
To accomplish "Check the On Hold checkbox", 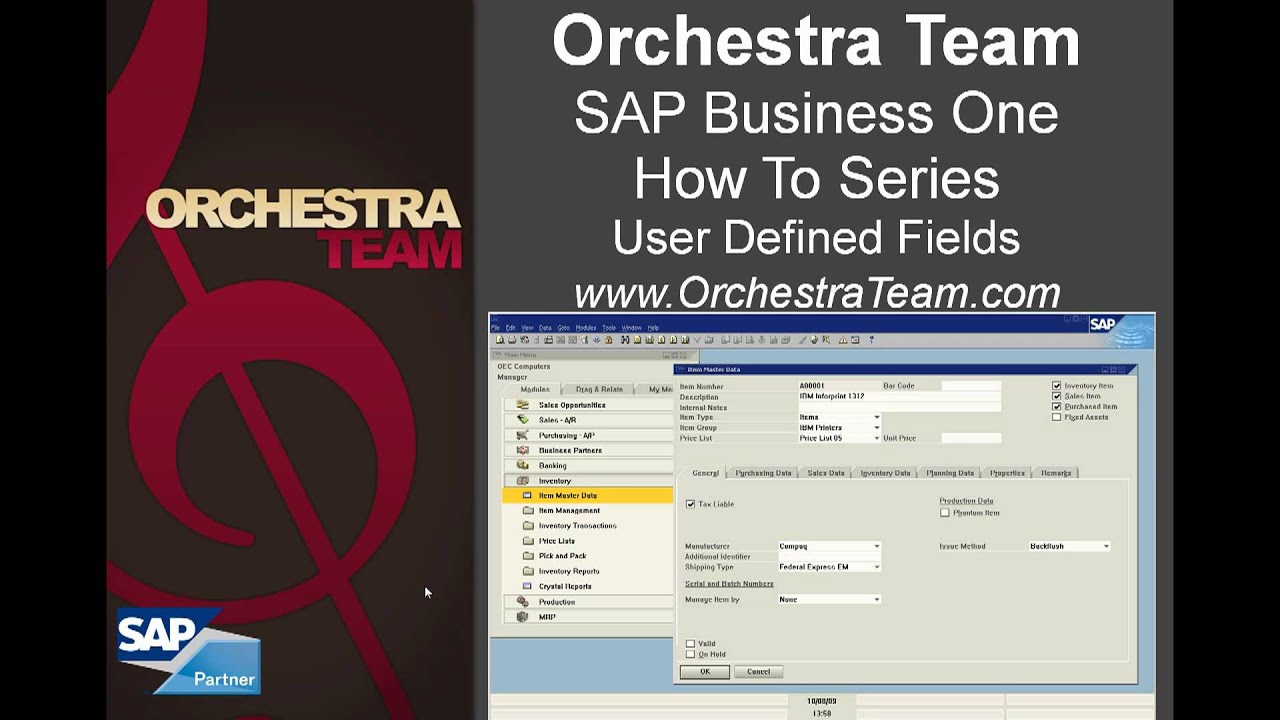I will [690, 654].
